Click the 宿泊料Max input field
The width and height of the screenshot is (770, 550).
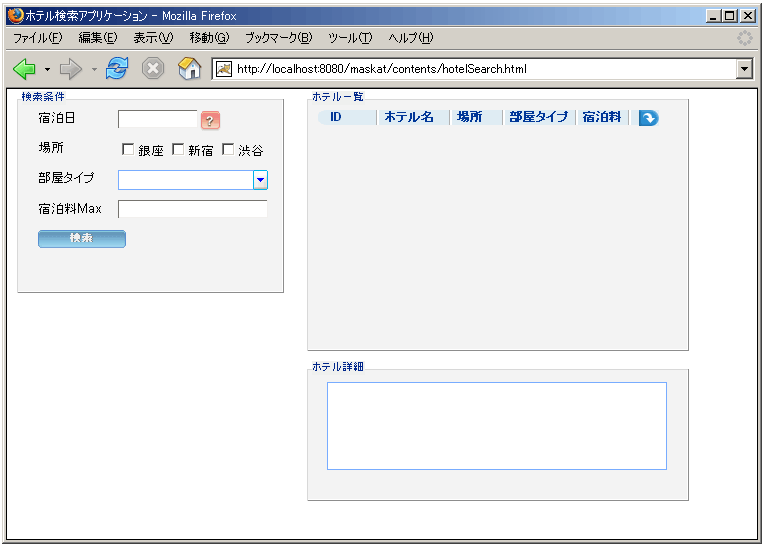[x=192, y=209]
